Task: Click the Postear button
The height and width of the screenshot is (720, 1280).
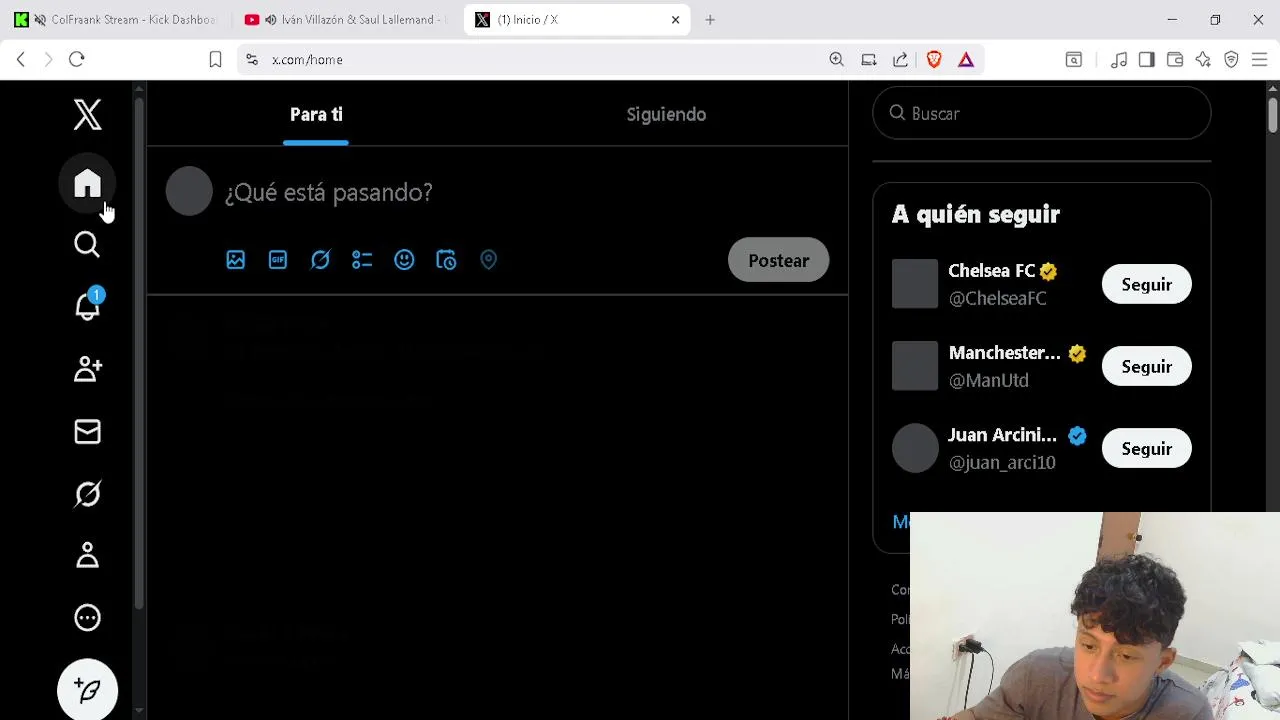Action: (778, 260)
